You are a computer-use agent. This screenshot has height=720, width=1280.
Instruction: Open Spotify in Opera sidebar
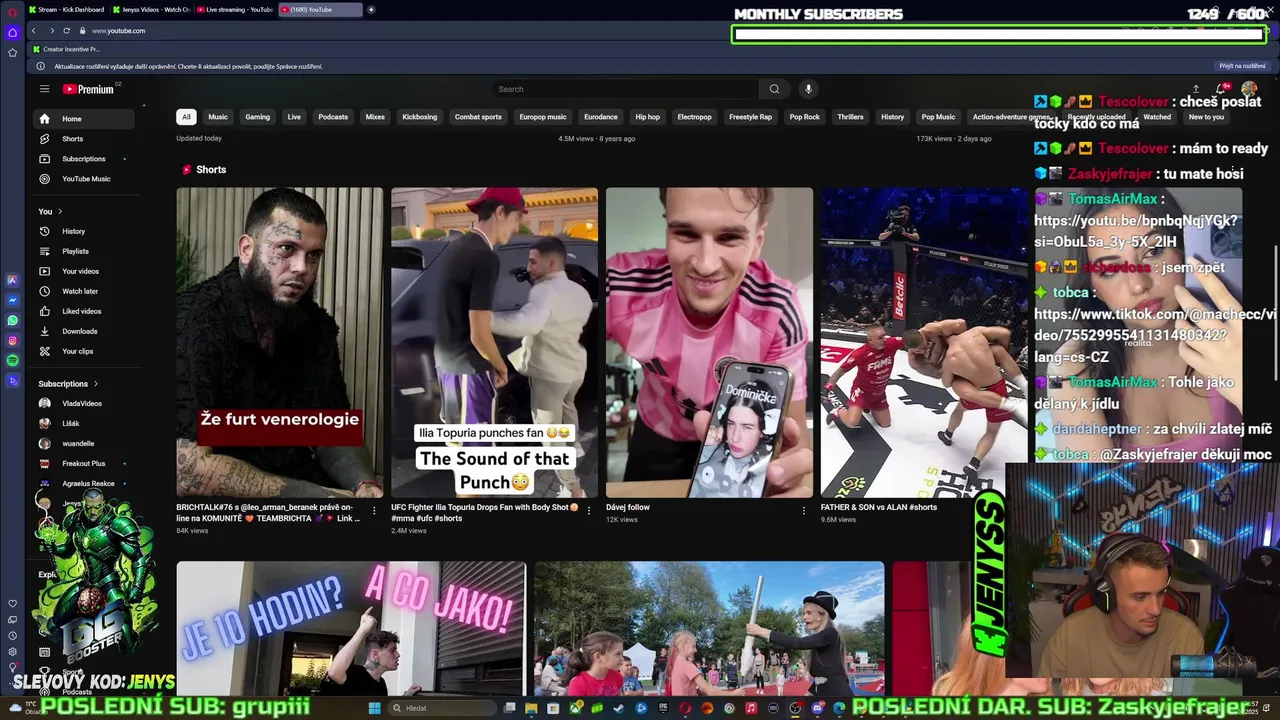[12, 360]
